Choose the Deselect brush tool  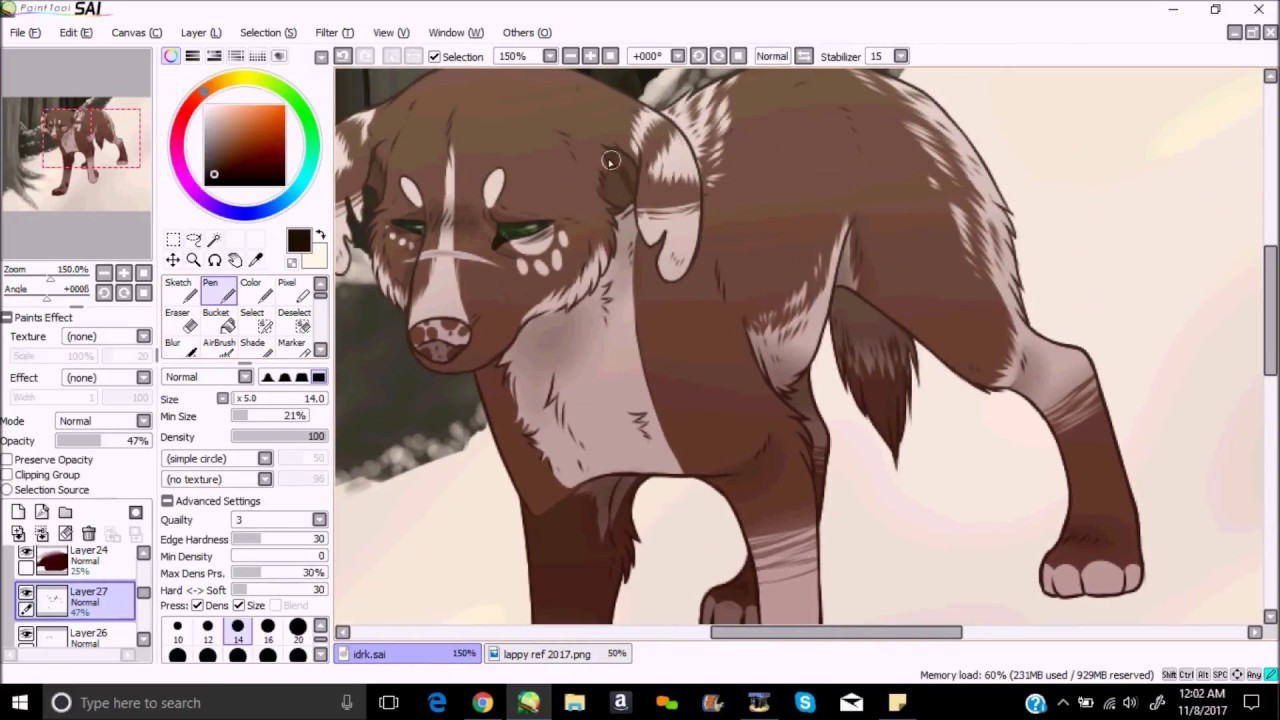click(x=293, y=320)
